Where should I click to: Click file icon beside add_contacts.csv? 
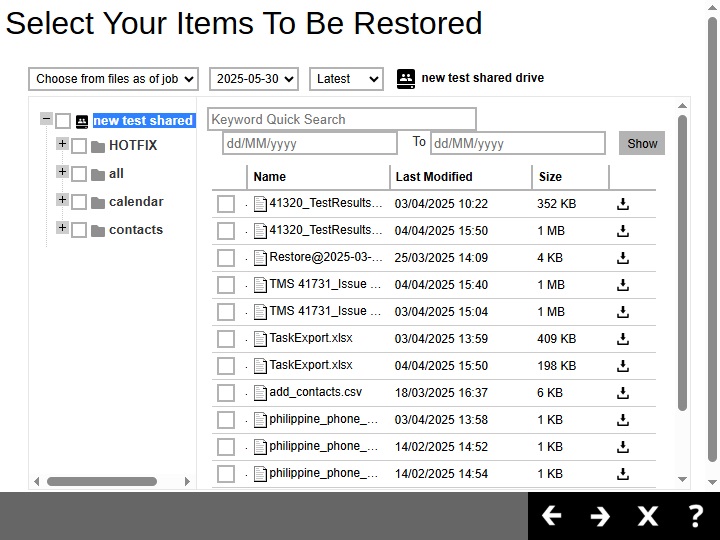260,393
